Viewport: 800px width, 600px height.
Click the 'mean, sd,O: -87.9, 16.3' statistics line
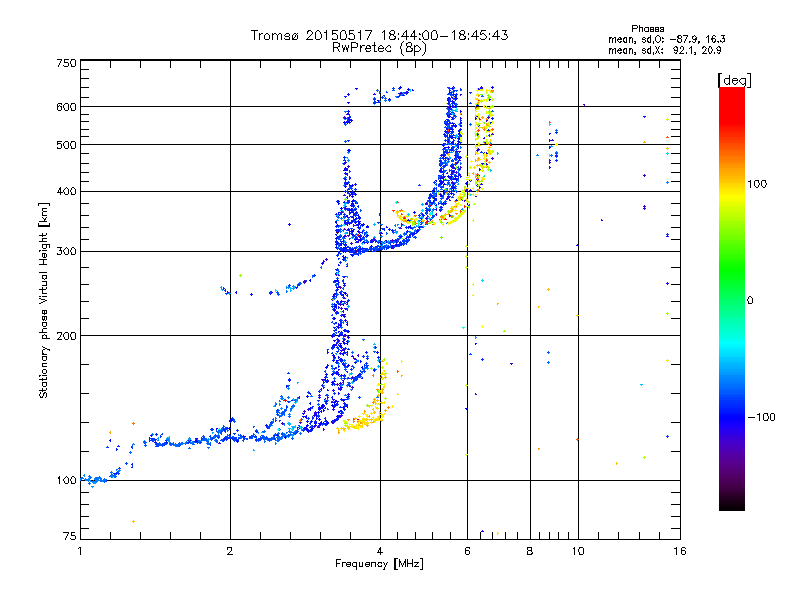pyautogui.click(x=666, y=39)
